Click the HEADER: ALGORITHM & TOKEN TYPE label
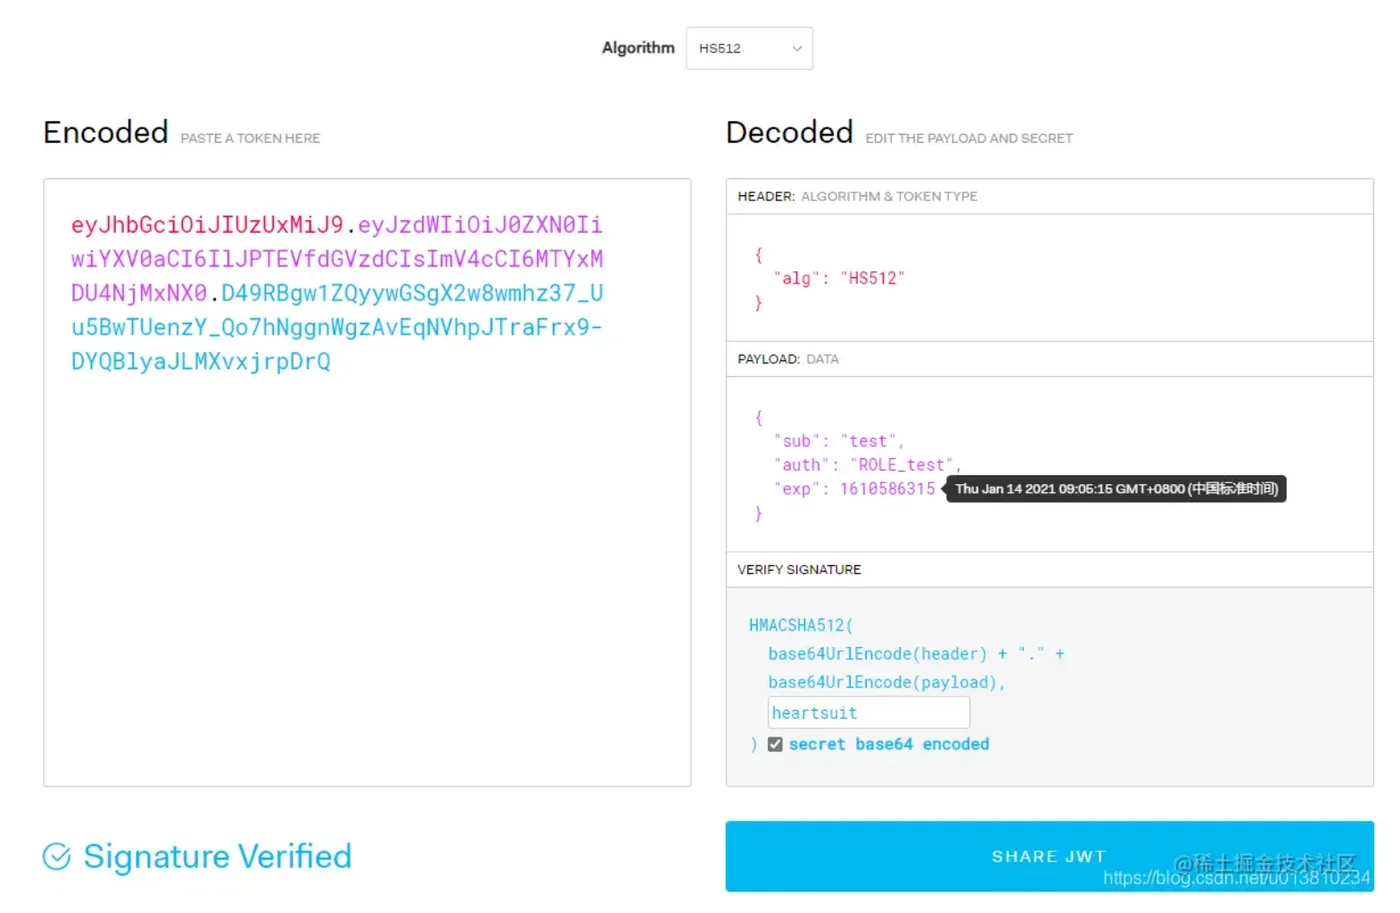Screen dimensions: 1400x913 pyautogui.click(x=858, y=196)
